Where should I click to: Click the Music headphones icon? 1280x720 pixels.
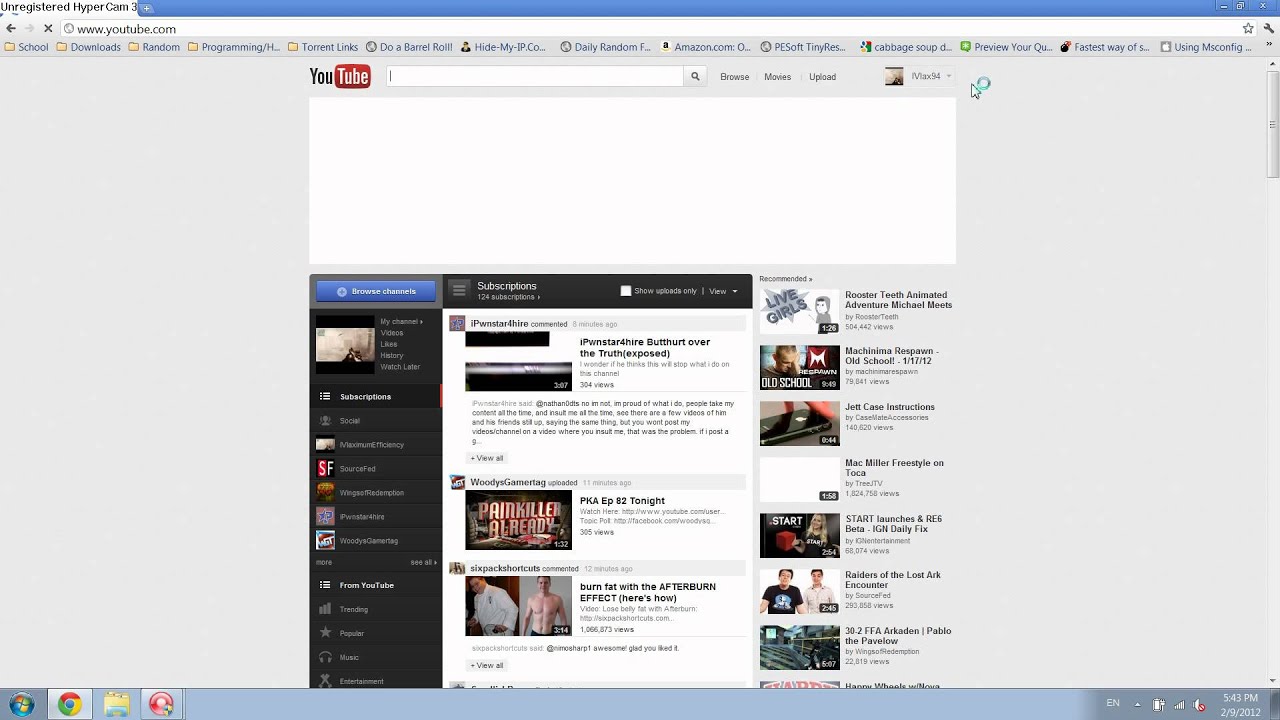click(x=325, y=657)
